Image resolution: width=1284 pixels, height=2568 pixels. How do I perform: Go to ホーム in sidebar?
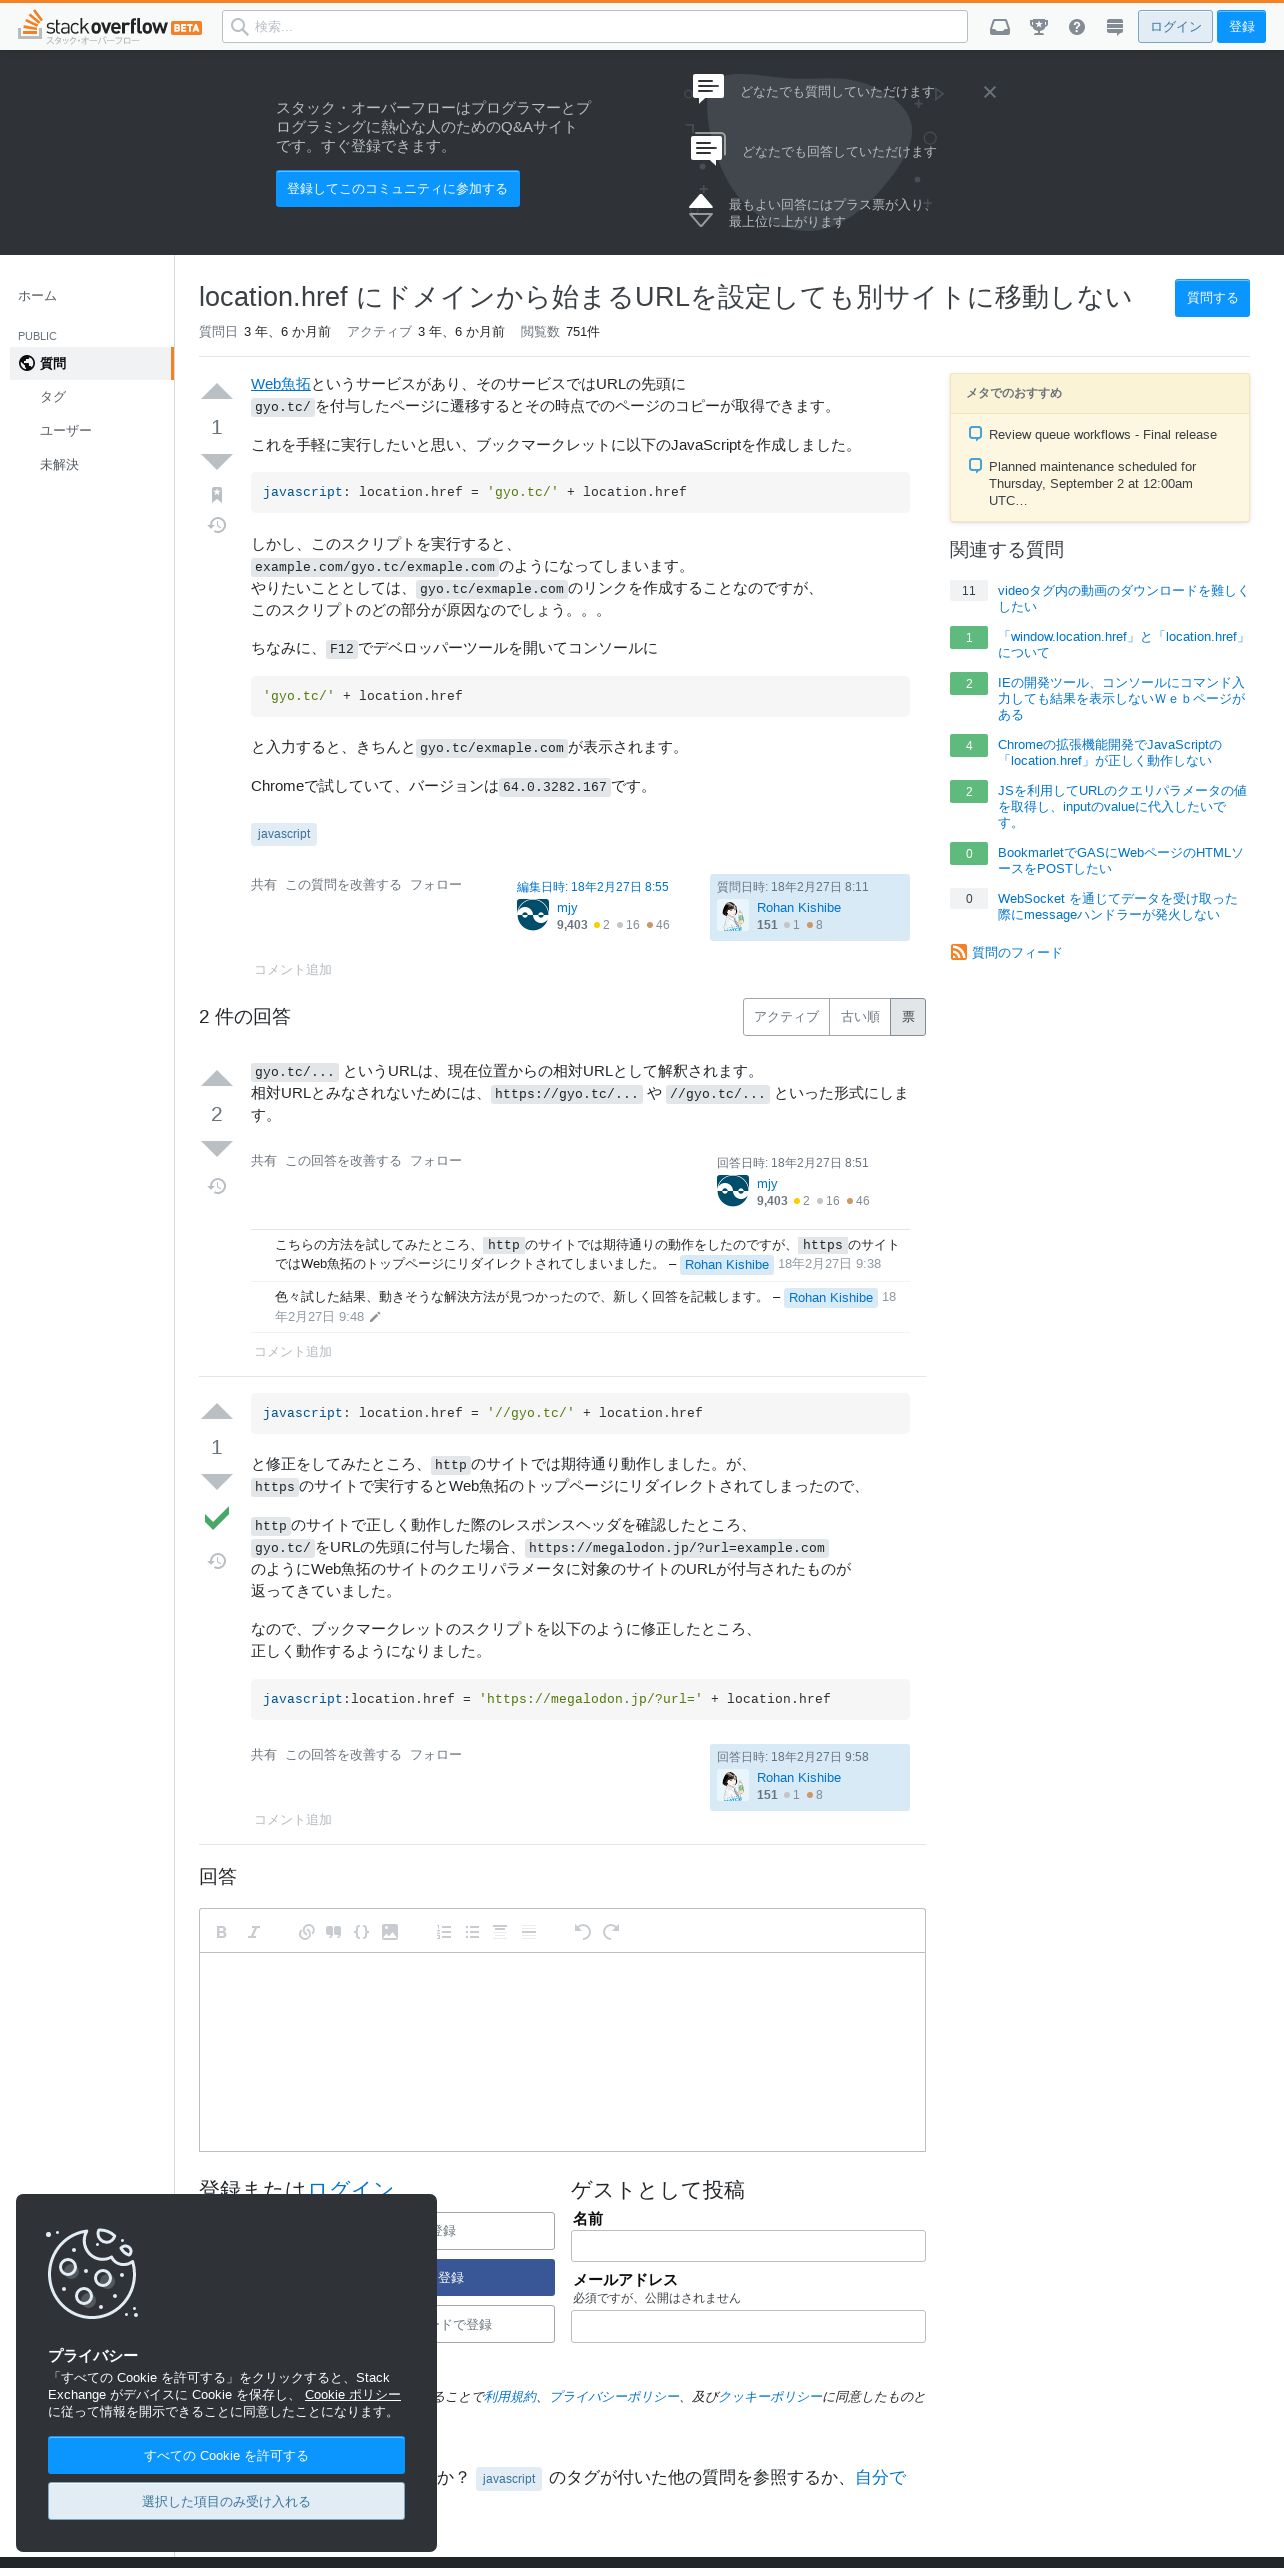[37, 296]
